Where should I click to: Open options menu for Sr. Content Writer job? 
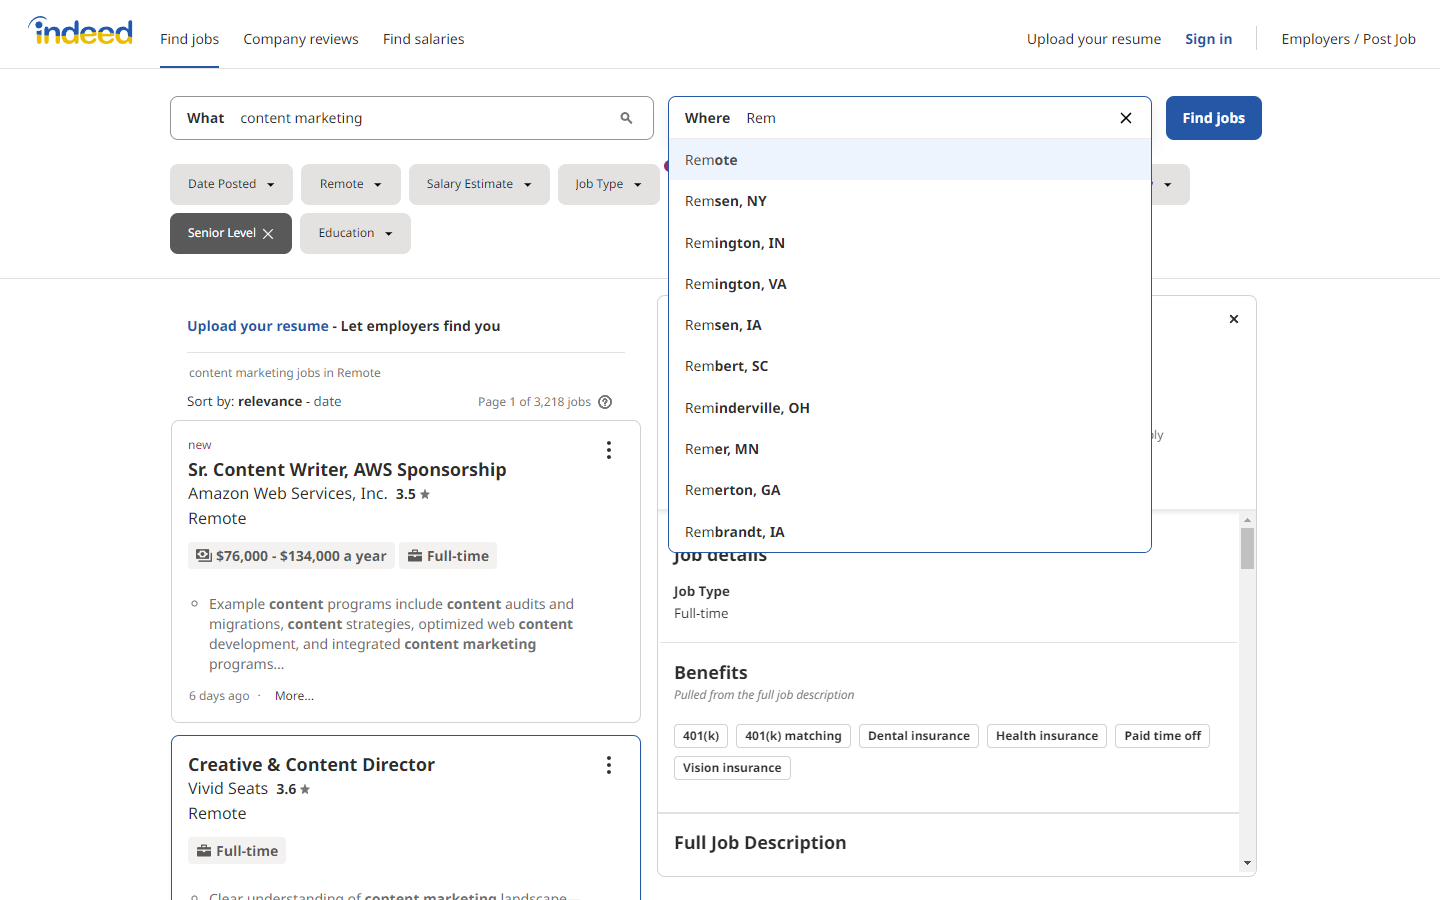click(x=608, y=450)
